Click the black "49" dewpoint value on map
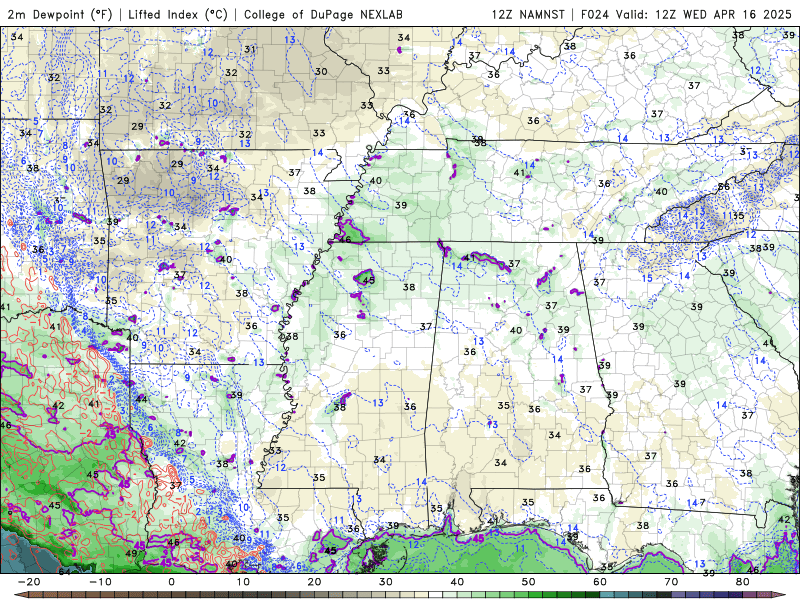Screen dimensions: 800x600 (131, 553)
